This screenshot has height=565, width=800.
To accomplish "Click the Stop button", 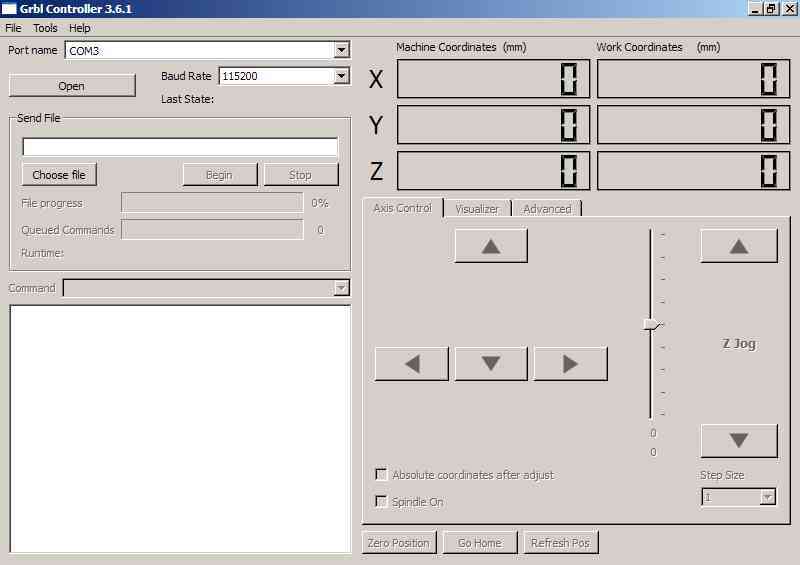I will point(301,175).
